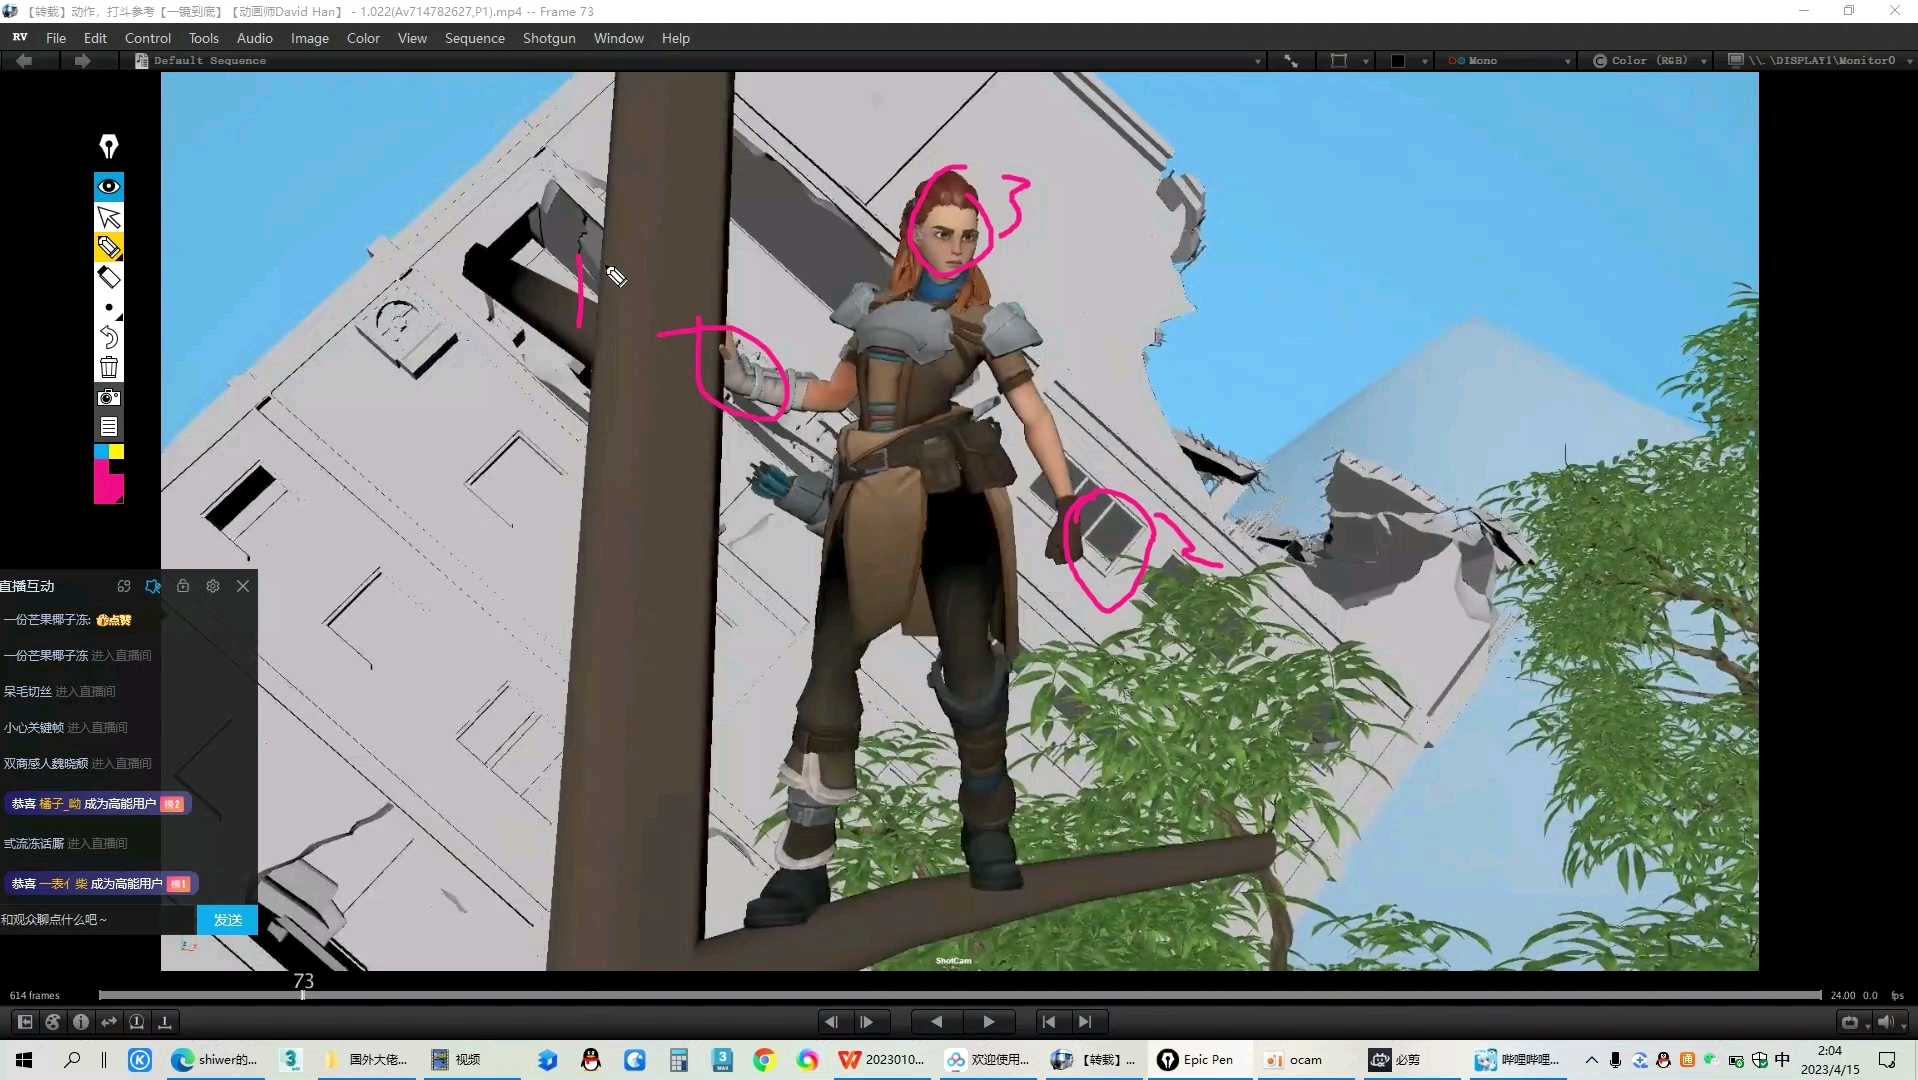Click the RV forward arrow button

82,61
